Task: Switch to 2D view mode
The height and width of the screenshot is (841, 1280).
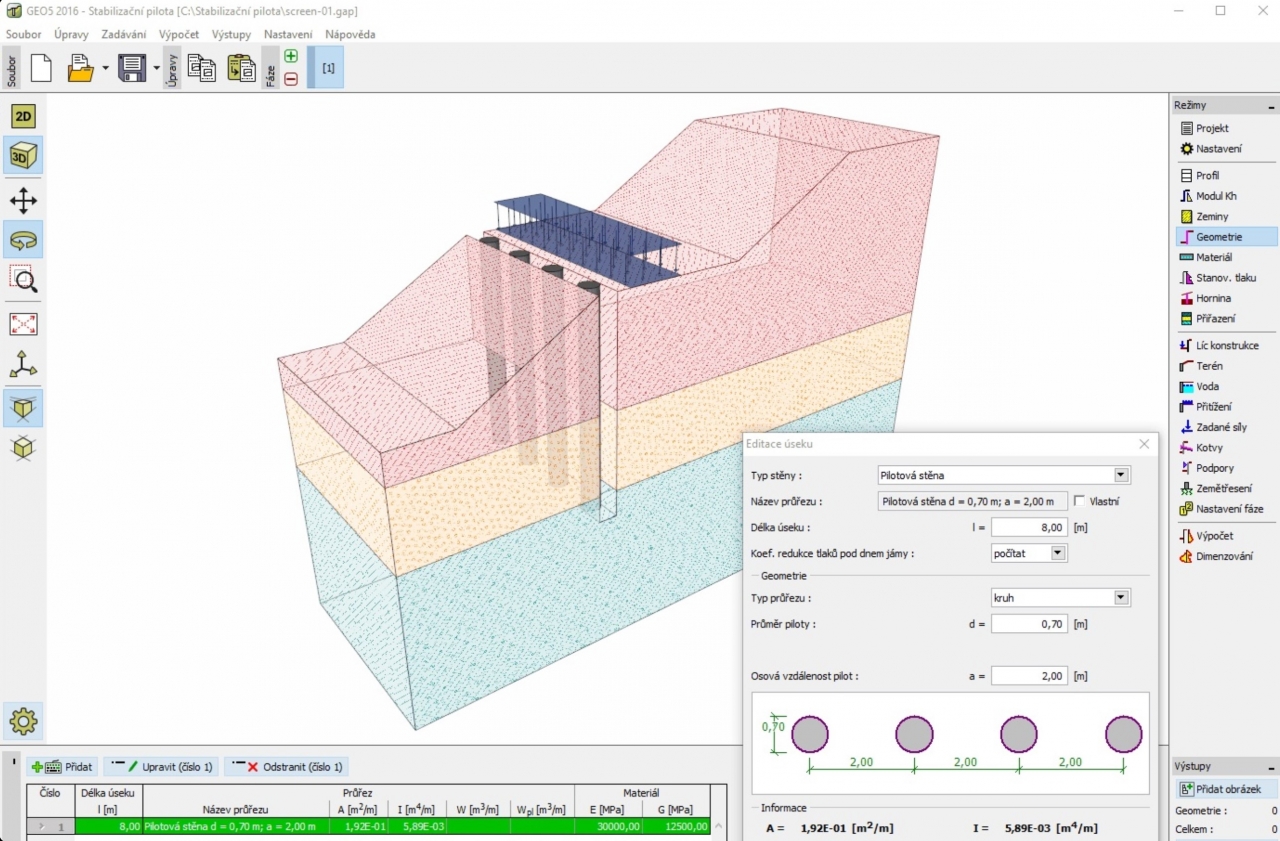Action: point(23,116)
